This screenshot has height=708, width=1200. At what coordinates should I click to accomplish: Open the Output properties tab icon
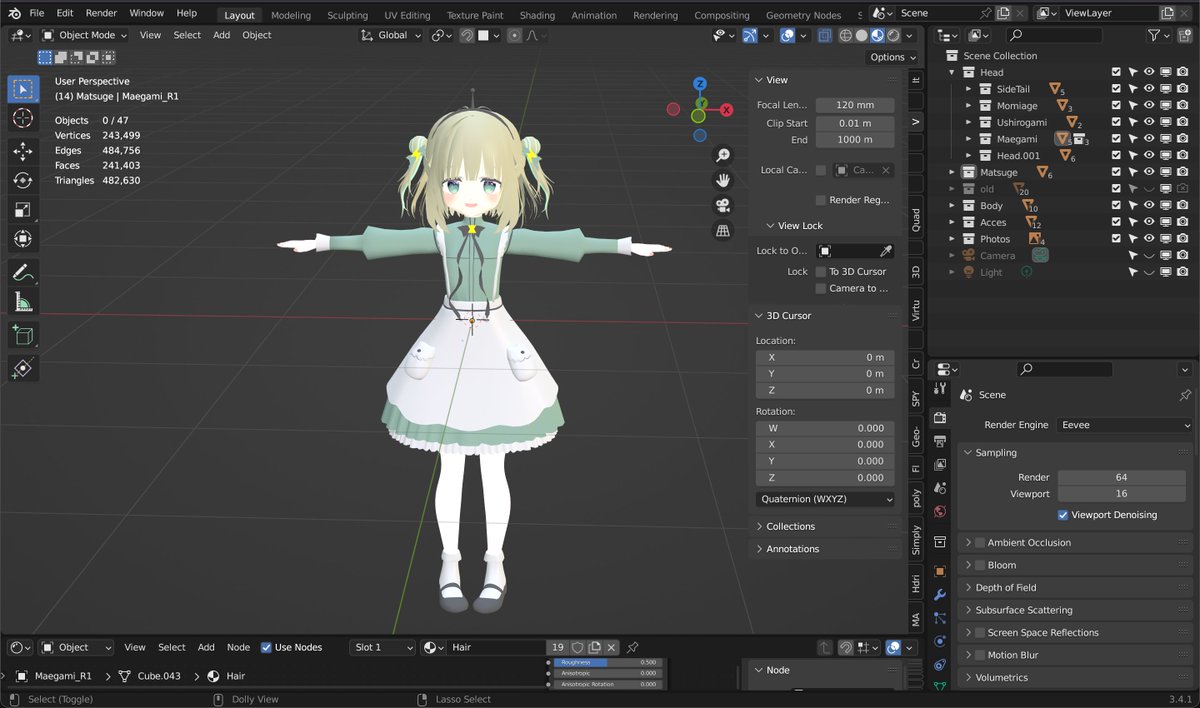click(939, 441)
